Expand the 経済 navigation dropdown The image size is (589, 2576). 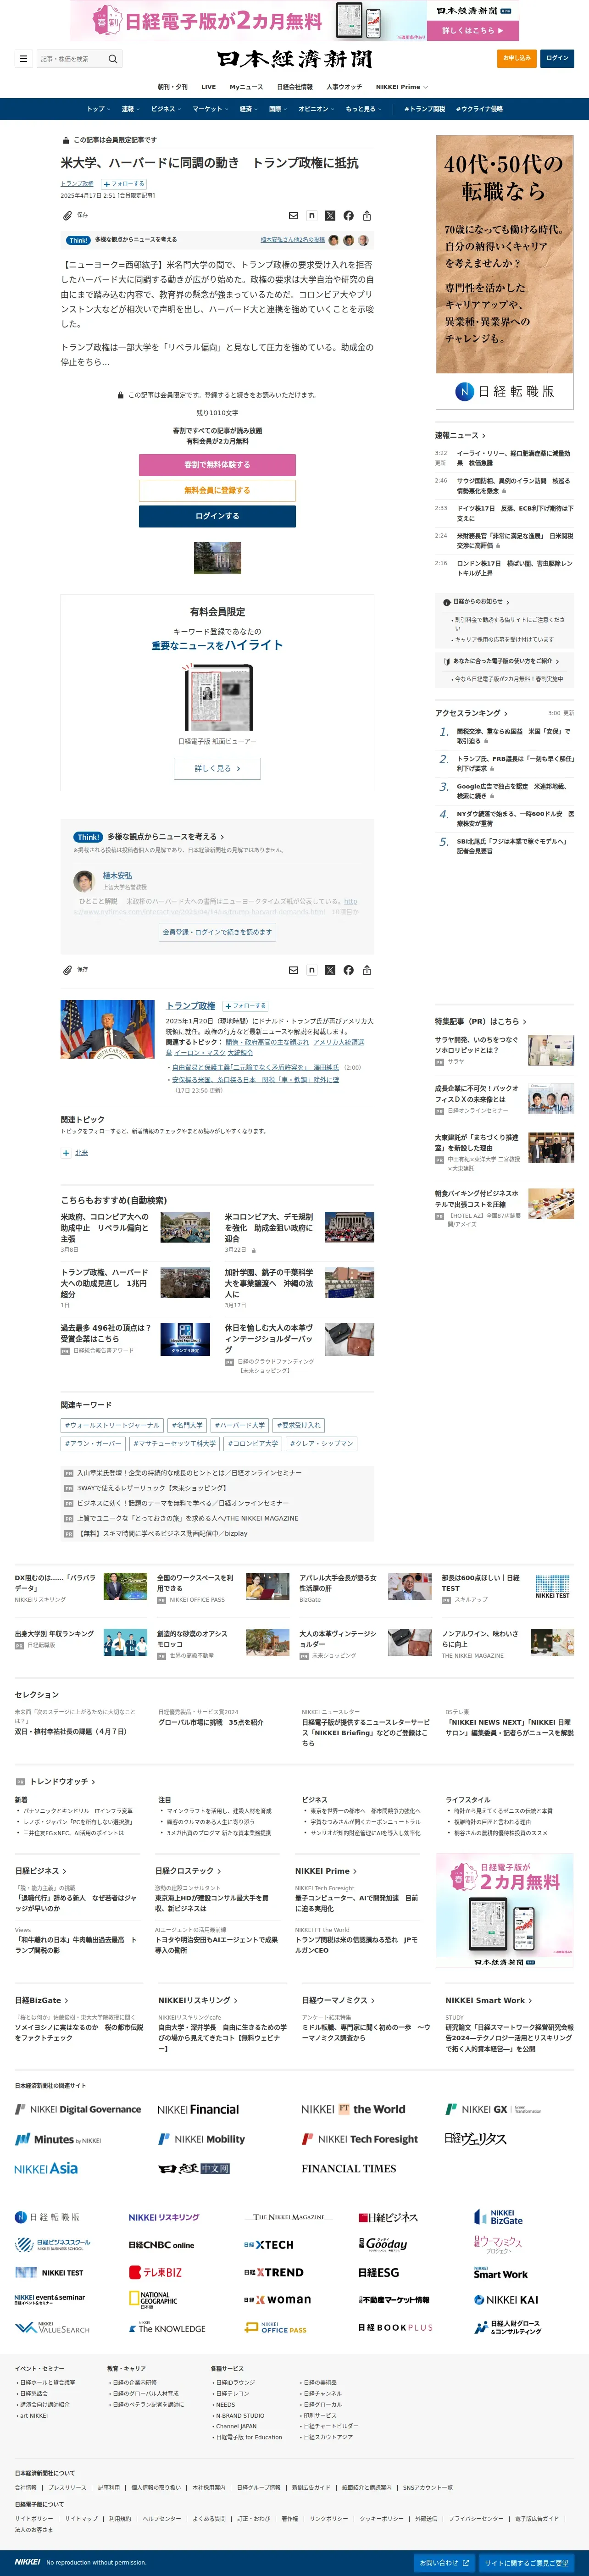pos(248,109)
